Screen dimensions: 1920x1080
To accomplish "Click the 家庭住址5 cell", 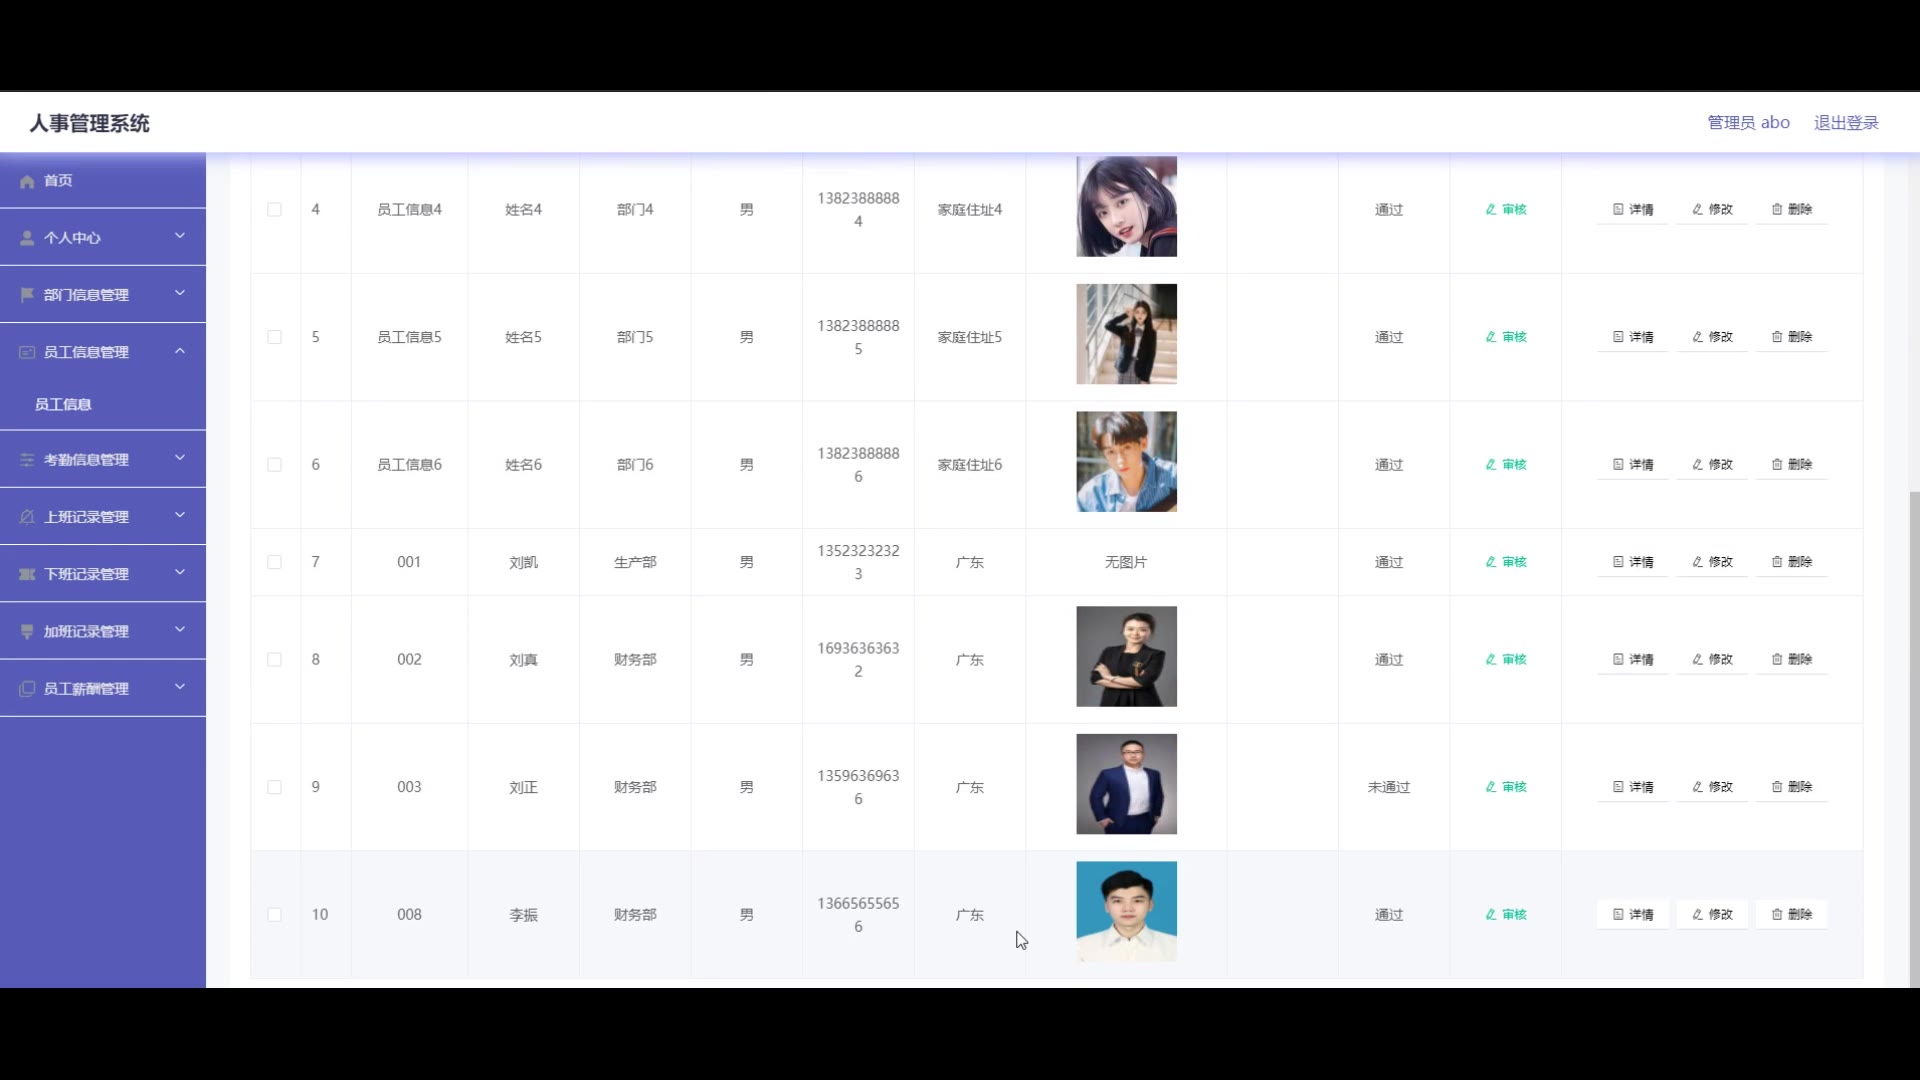I will [970, 337].
